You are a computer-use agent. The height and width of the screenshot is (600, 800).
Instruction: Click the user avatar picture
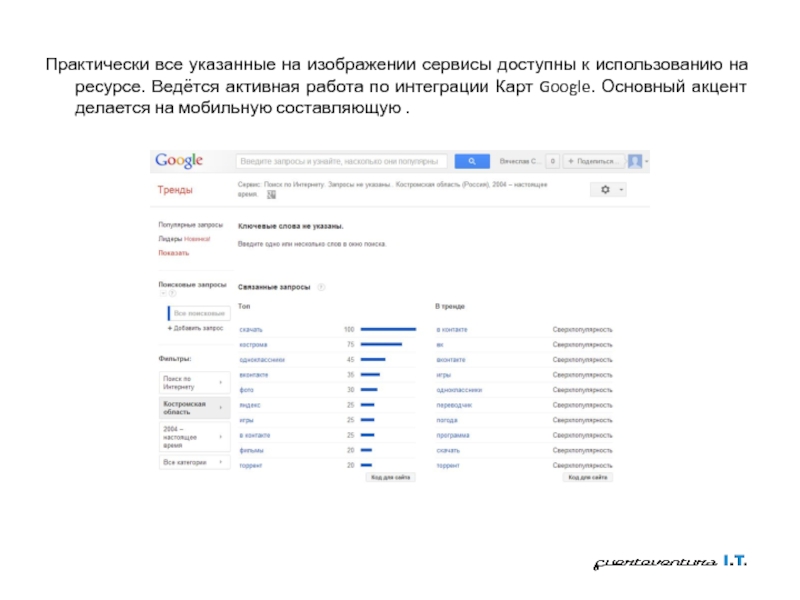click(x=635, y=161)
